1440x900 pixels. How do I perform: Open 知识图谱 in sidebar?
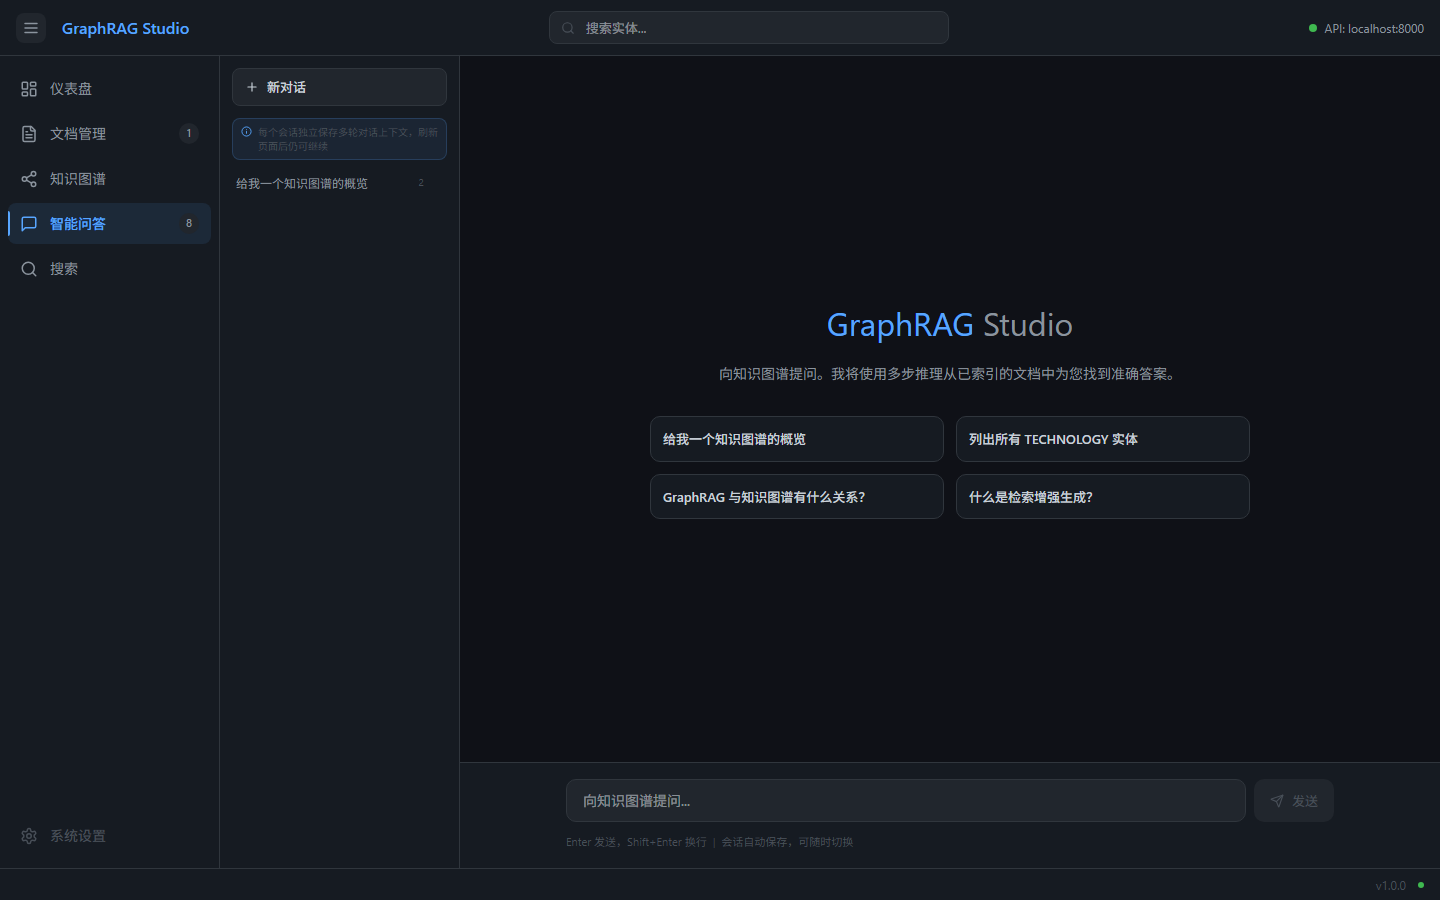pyautogui.click(x=109, y=178)
